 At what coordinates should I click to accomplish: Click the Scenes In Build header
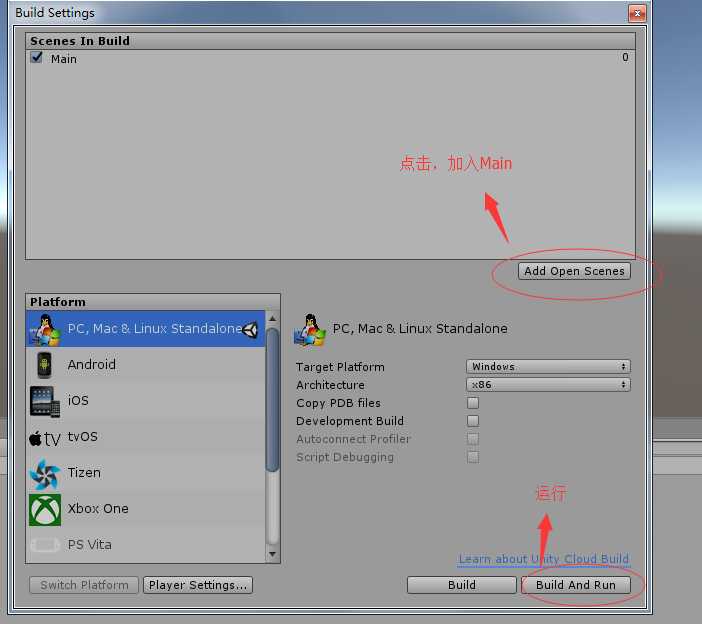pyautogui.click(x=330, y=41)
